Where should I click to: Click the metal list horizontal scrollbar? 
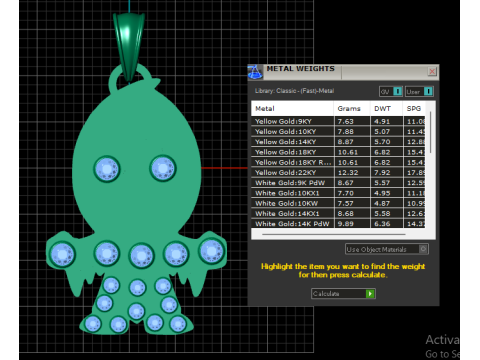coord(333,234)
